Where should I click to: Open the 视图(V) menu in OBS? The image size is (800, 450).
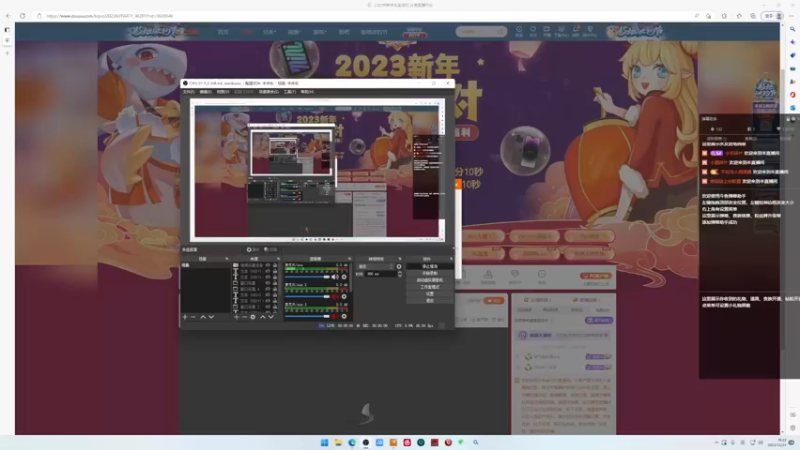point(223,92)
